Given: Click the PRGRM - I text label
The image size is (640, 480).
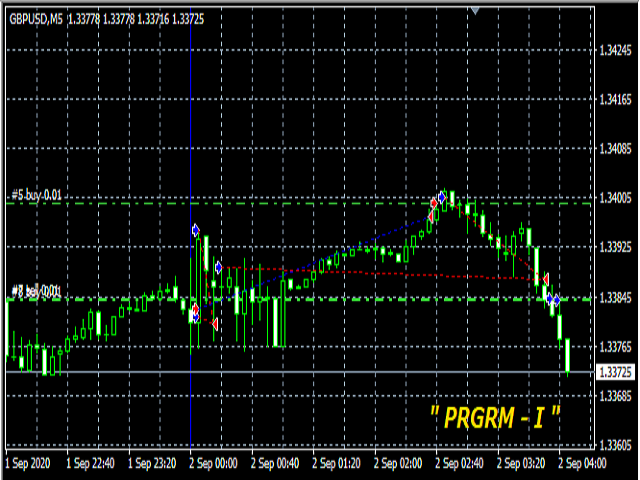Looking at the screenshot, I should click(495, 415).
